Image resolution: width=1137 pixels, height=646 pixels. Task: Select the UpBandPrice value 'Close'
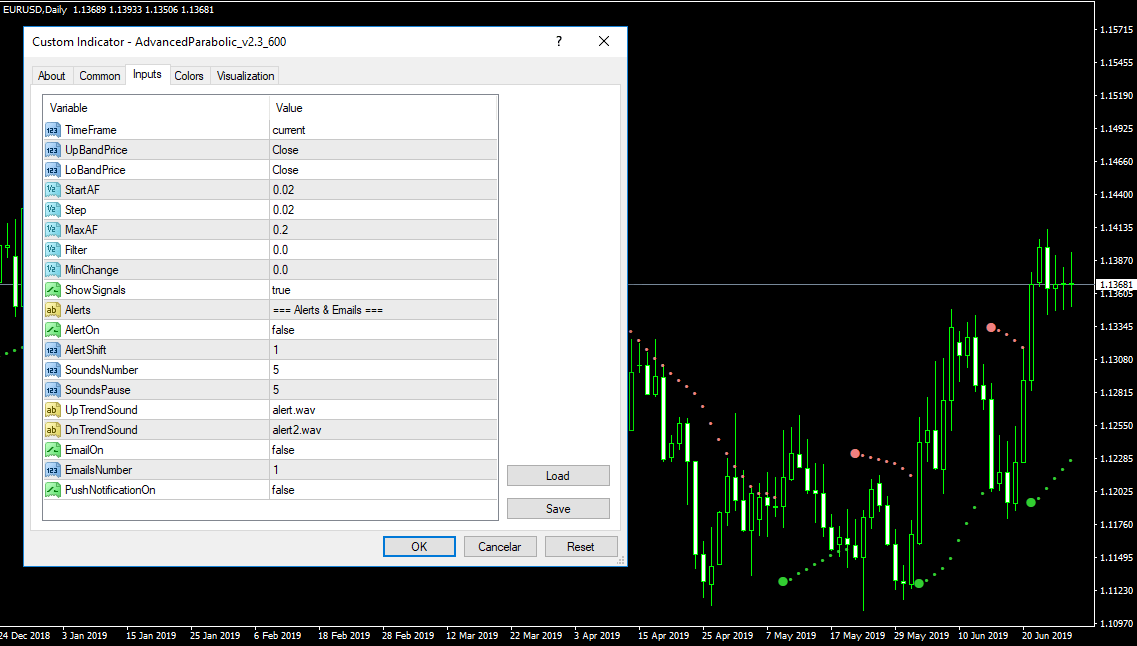285,150
